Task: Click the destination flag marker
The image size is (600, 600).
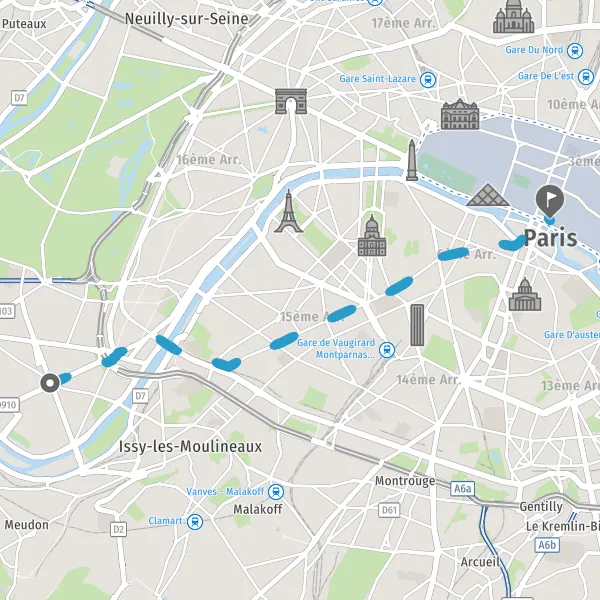Action: [550, 201]
